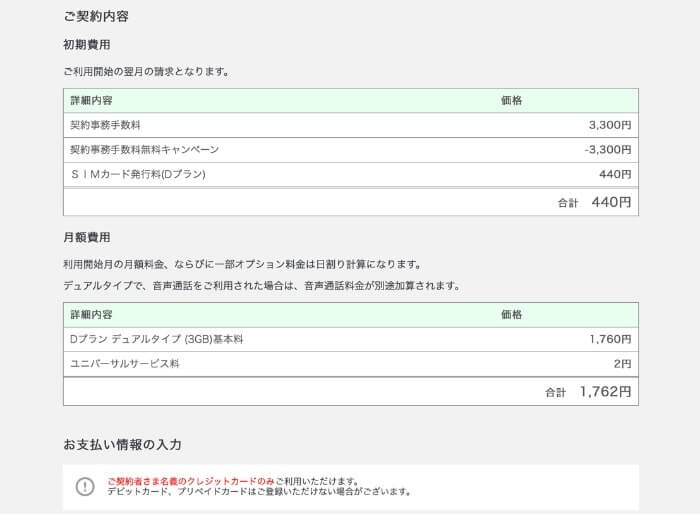The image size is (700, 514).
Task: Select the 契約事務手数料 row
Action: click(x=351, y=125)
